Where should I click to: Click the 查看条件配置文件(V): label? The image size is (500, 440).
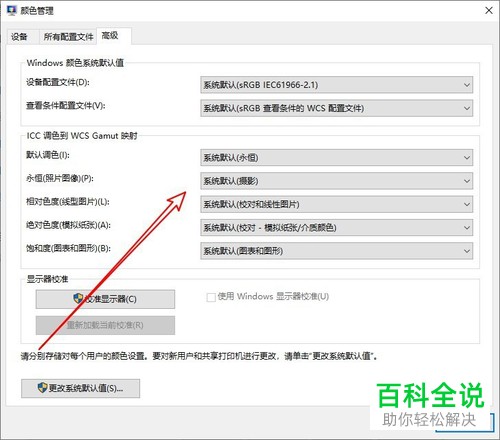pos(66,105)
